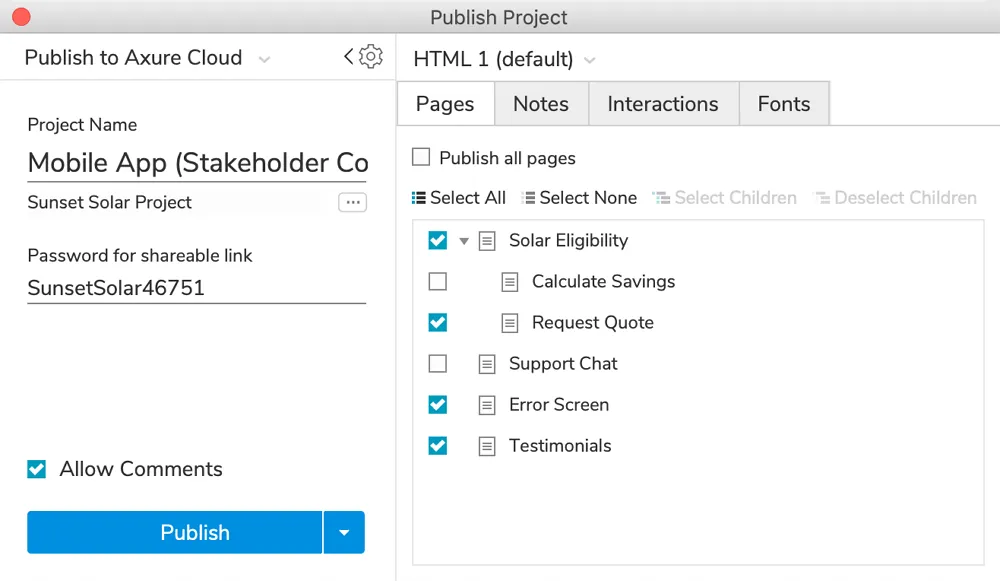Switch to the Interactions tab
This screenshot has height=581, width=1000.
pos(662,104)
